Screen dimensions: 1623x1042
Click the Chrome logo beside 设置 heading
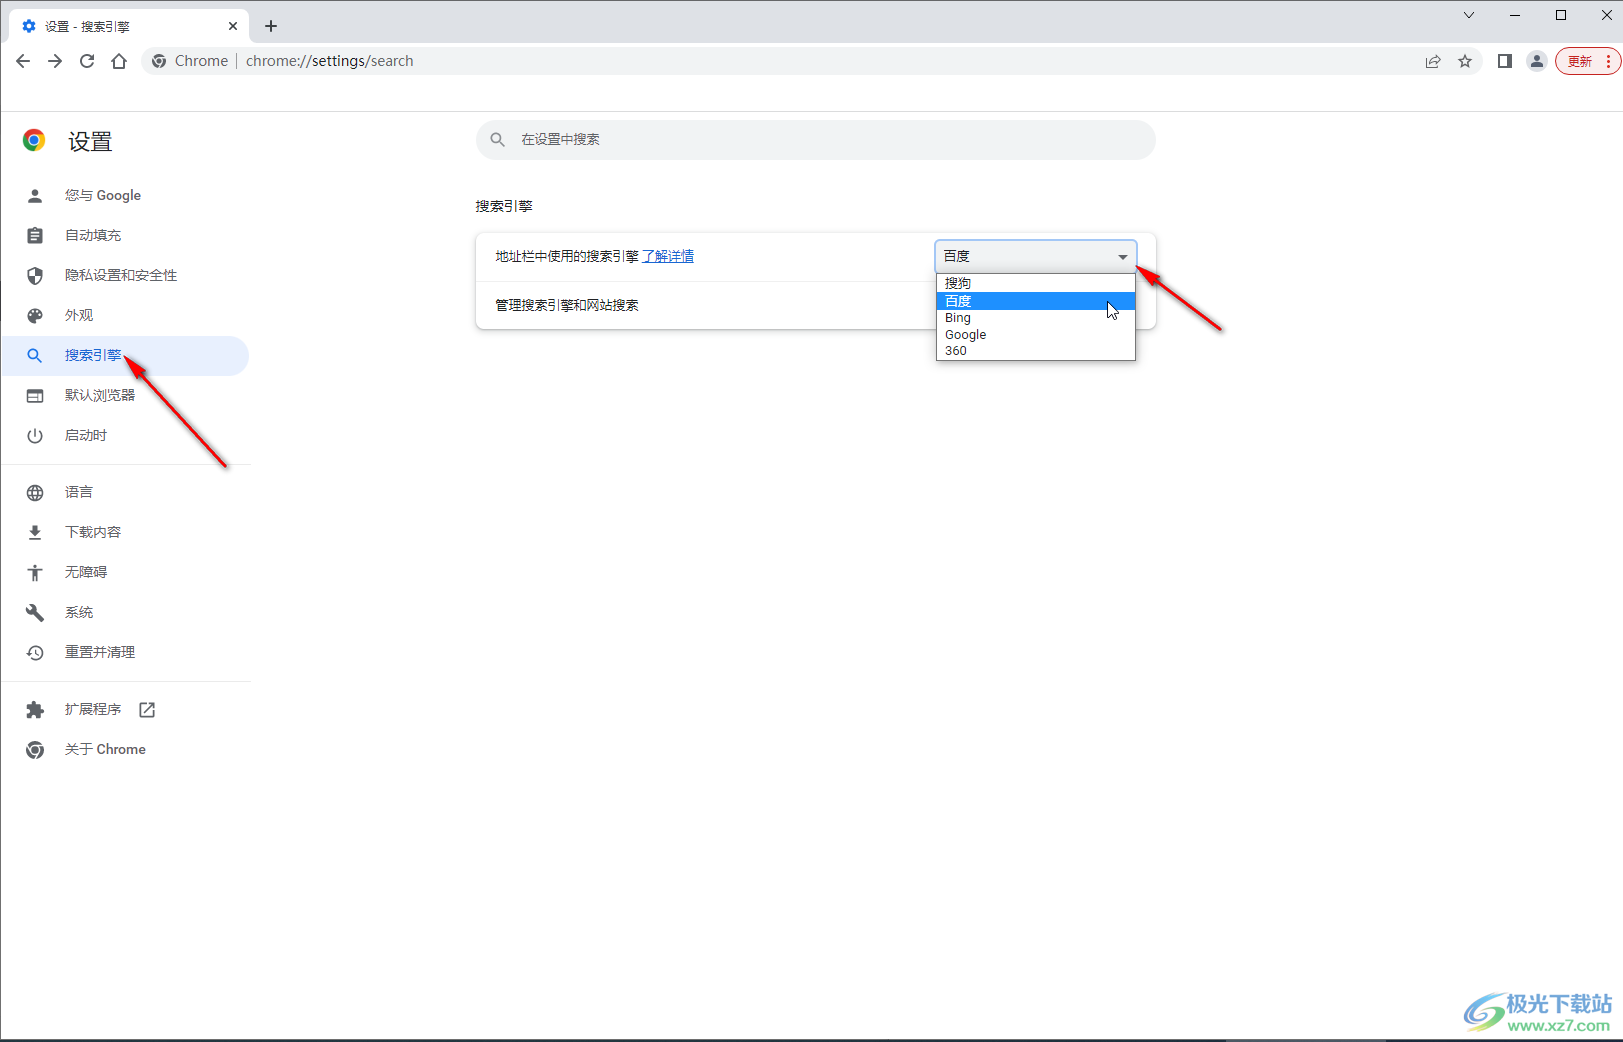coord(34,141)
